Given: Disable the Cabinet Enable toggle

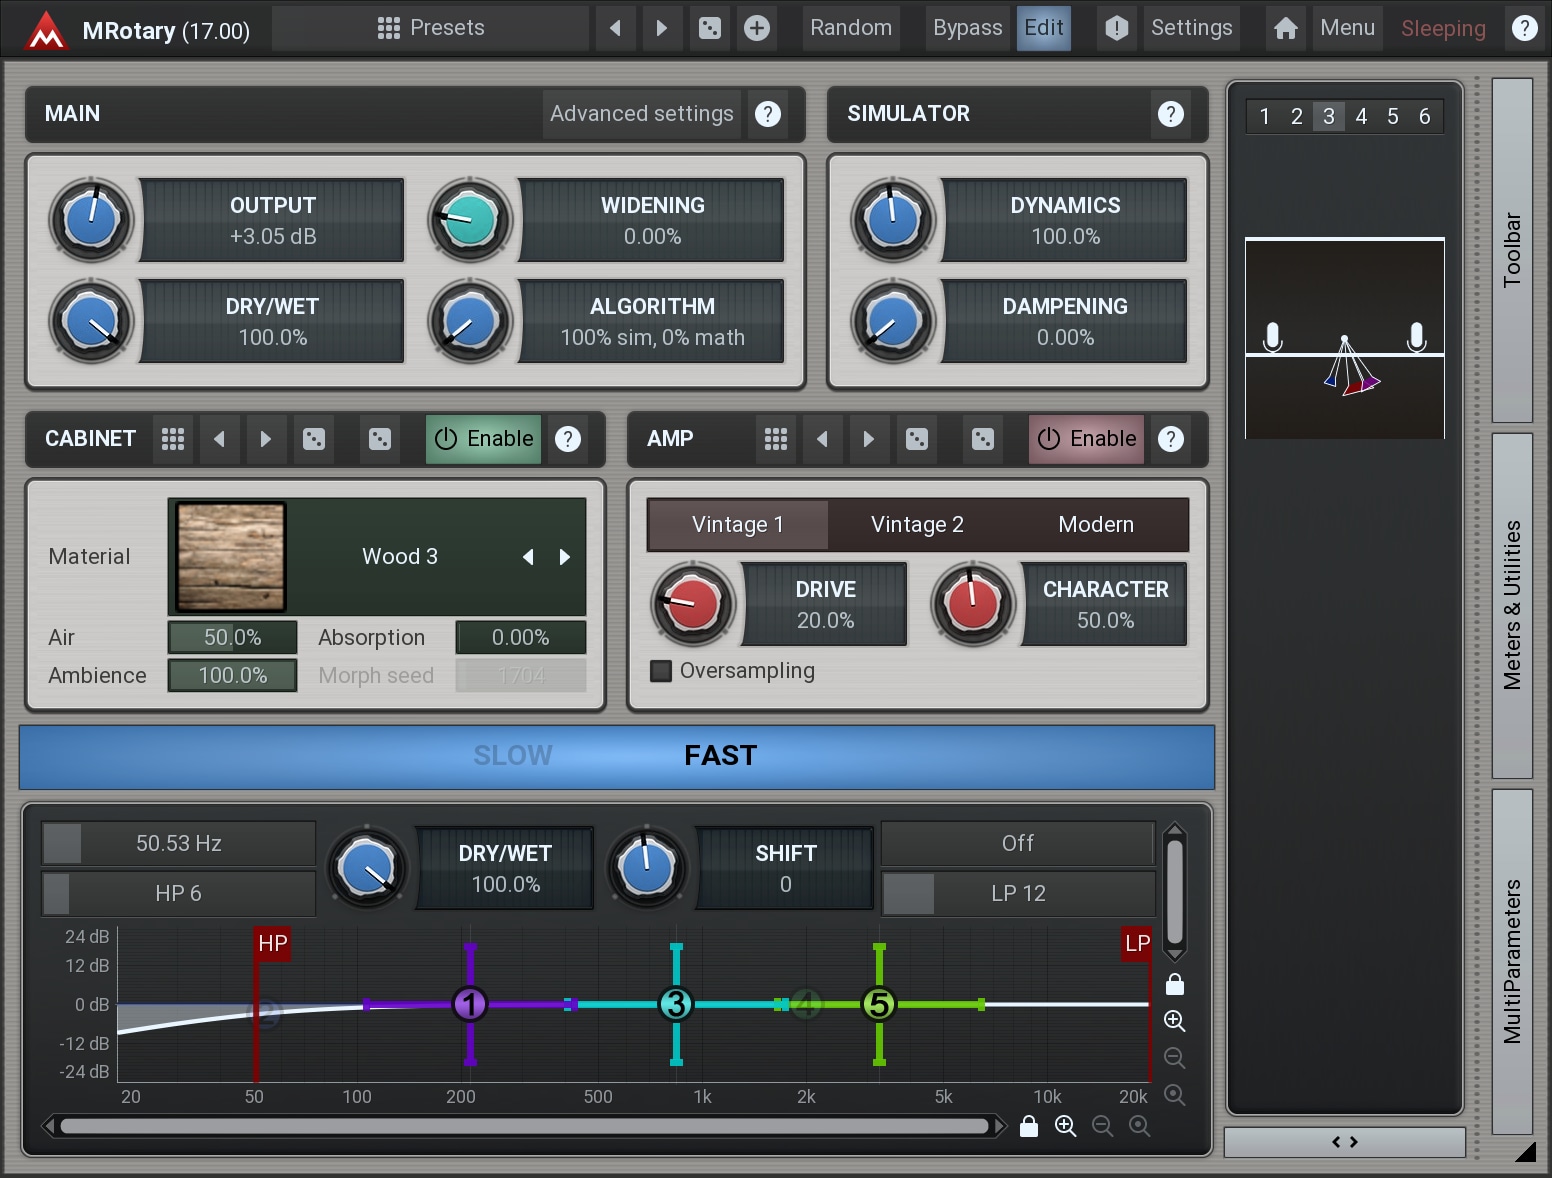Looking at the screenshot, I should pyautogui.click(x=484, y=439).
